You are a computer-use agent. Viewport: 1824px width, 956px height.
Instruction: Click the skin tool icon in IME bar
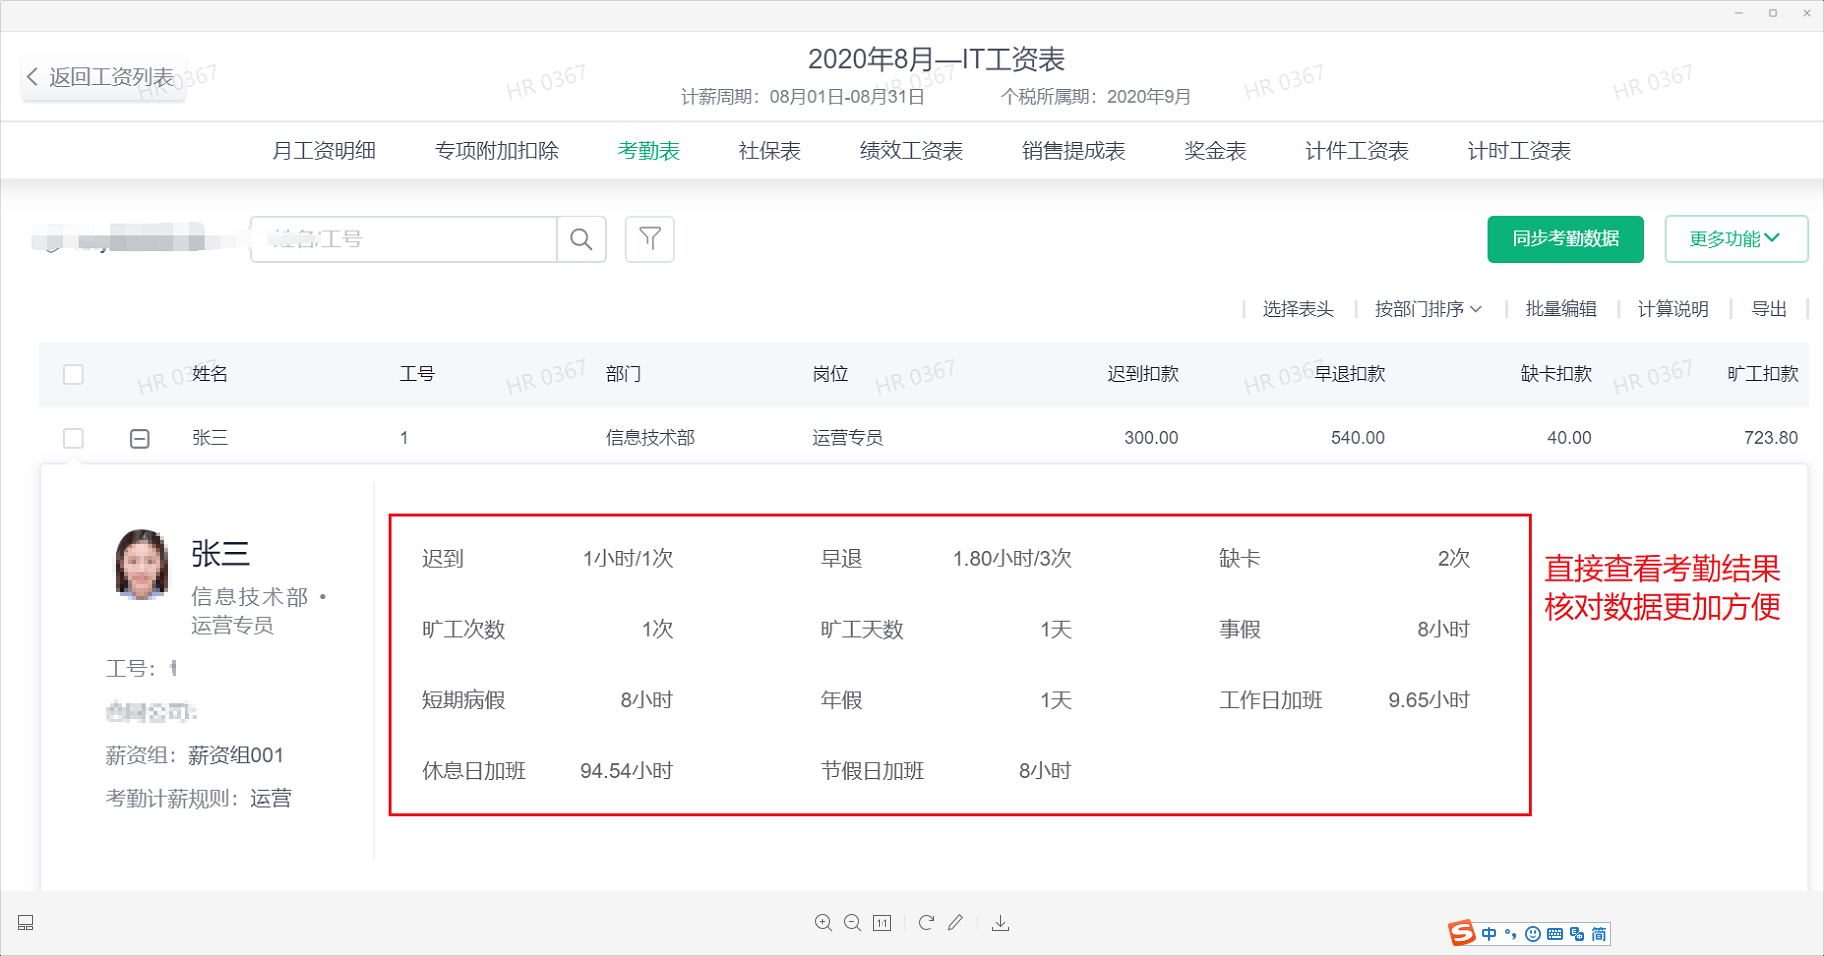1577,934
